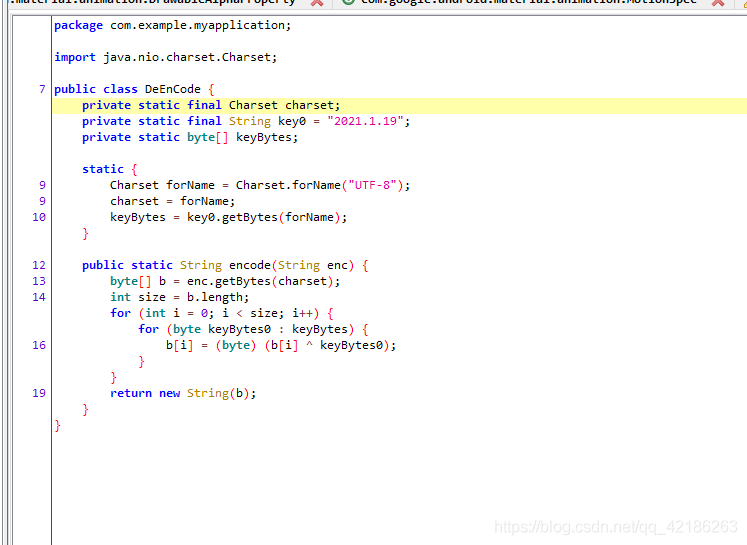
Task: Click the highlighted field name 'charset;'
Action: pos(313,105)
